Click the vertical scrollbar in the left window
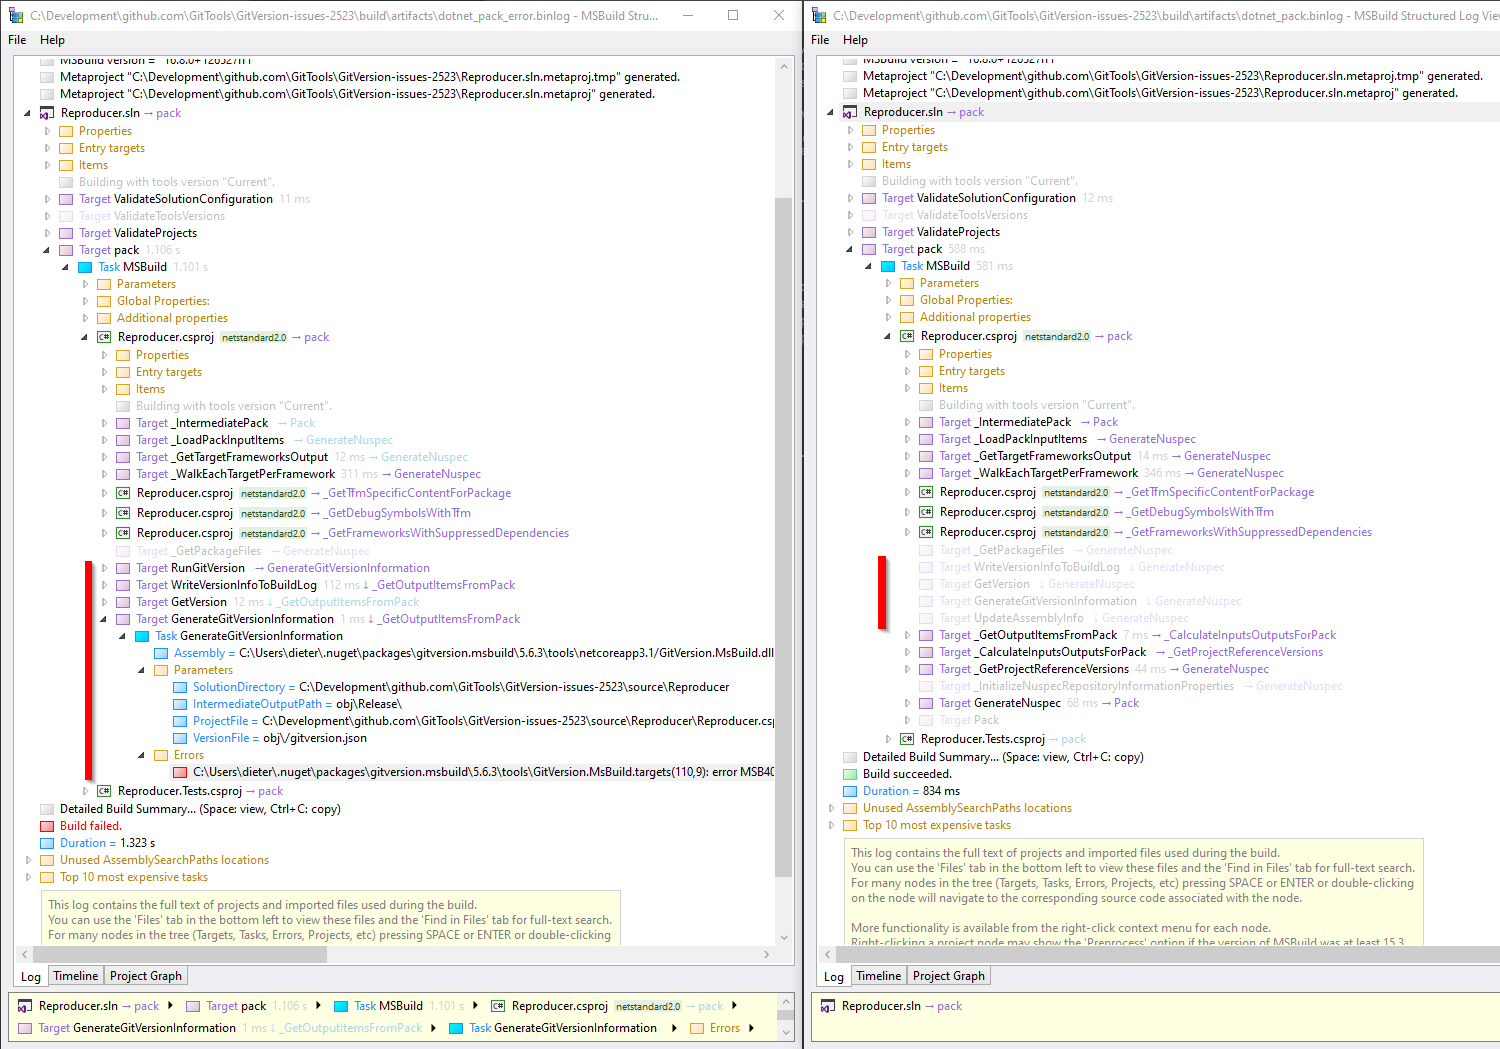The width and height of the screenshot is (1500, 1049). (784, 500)
